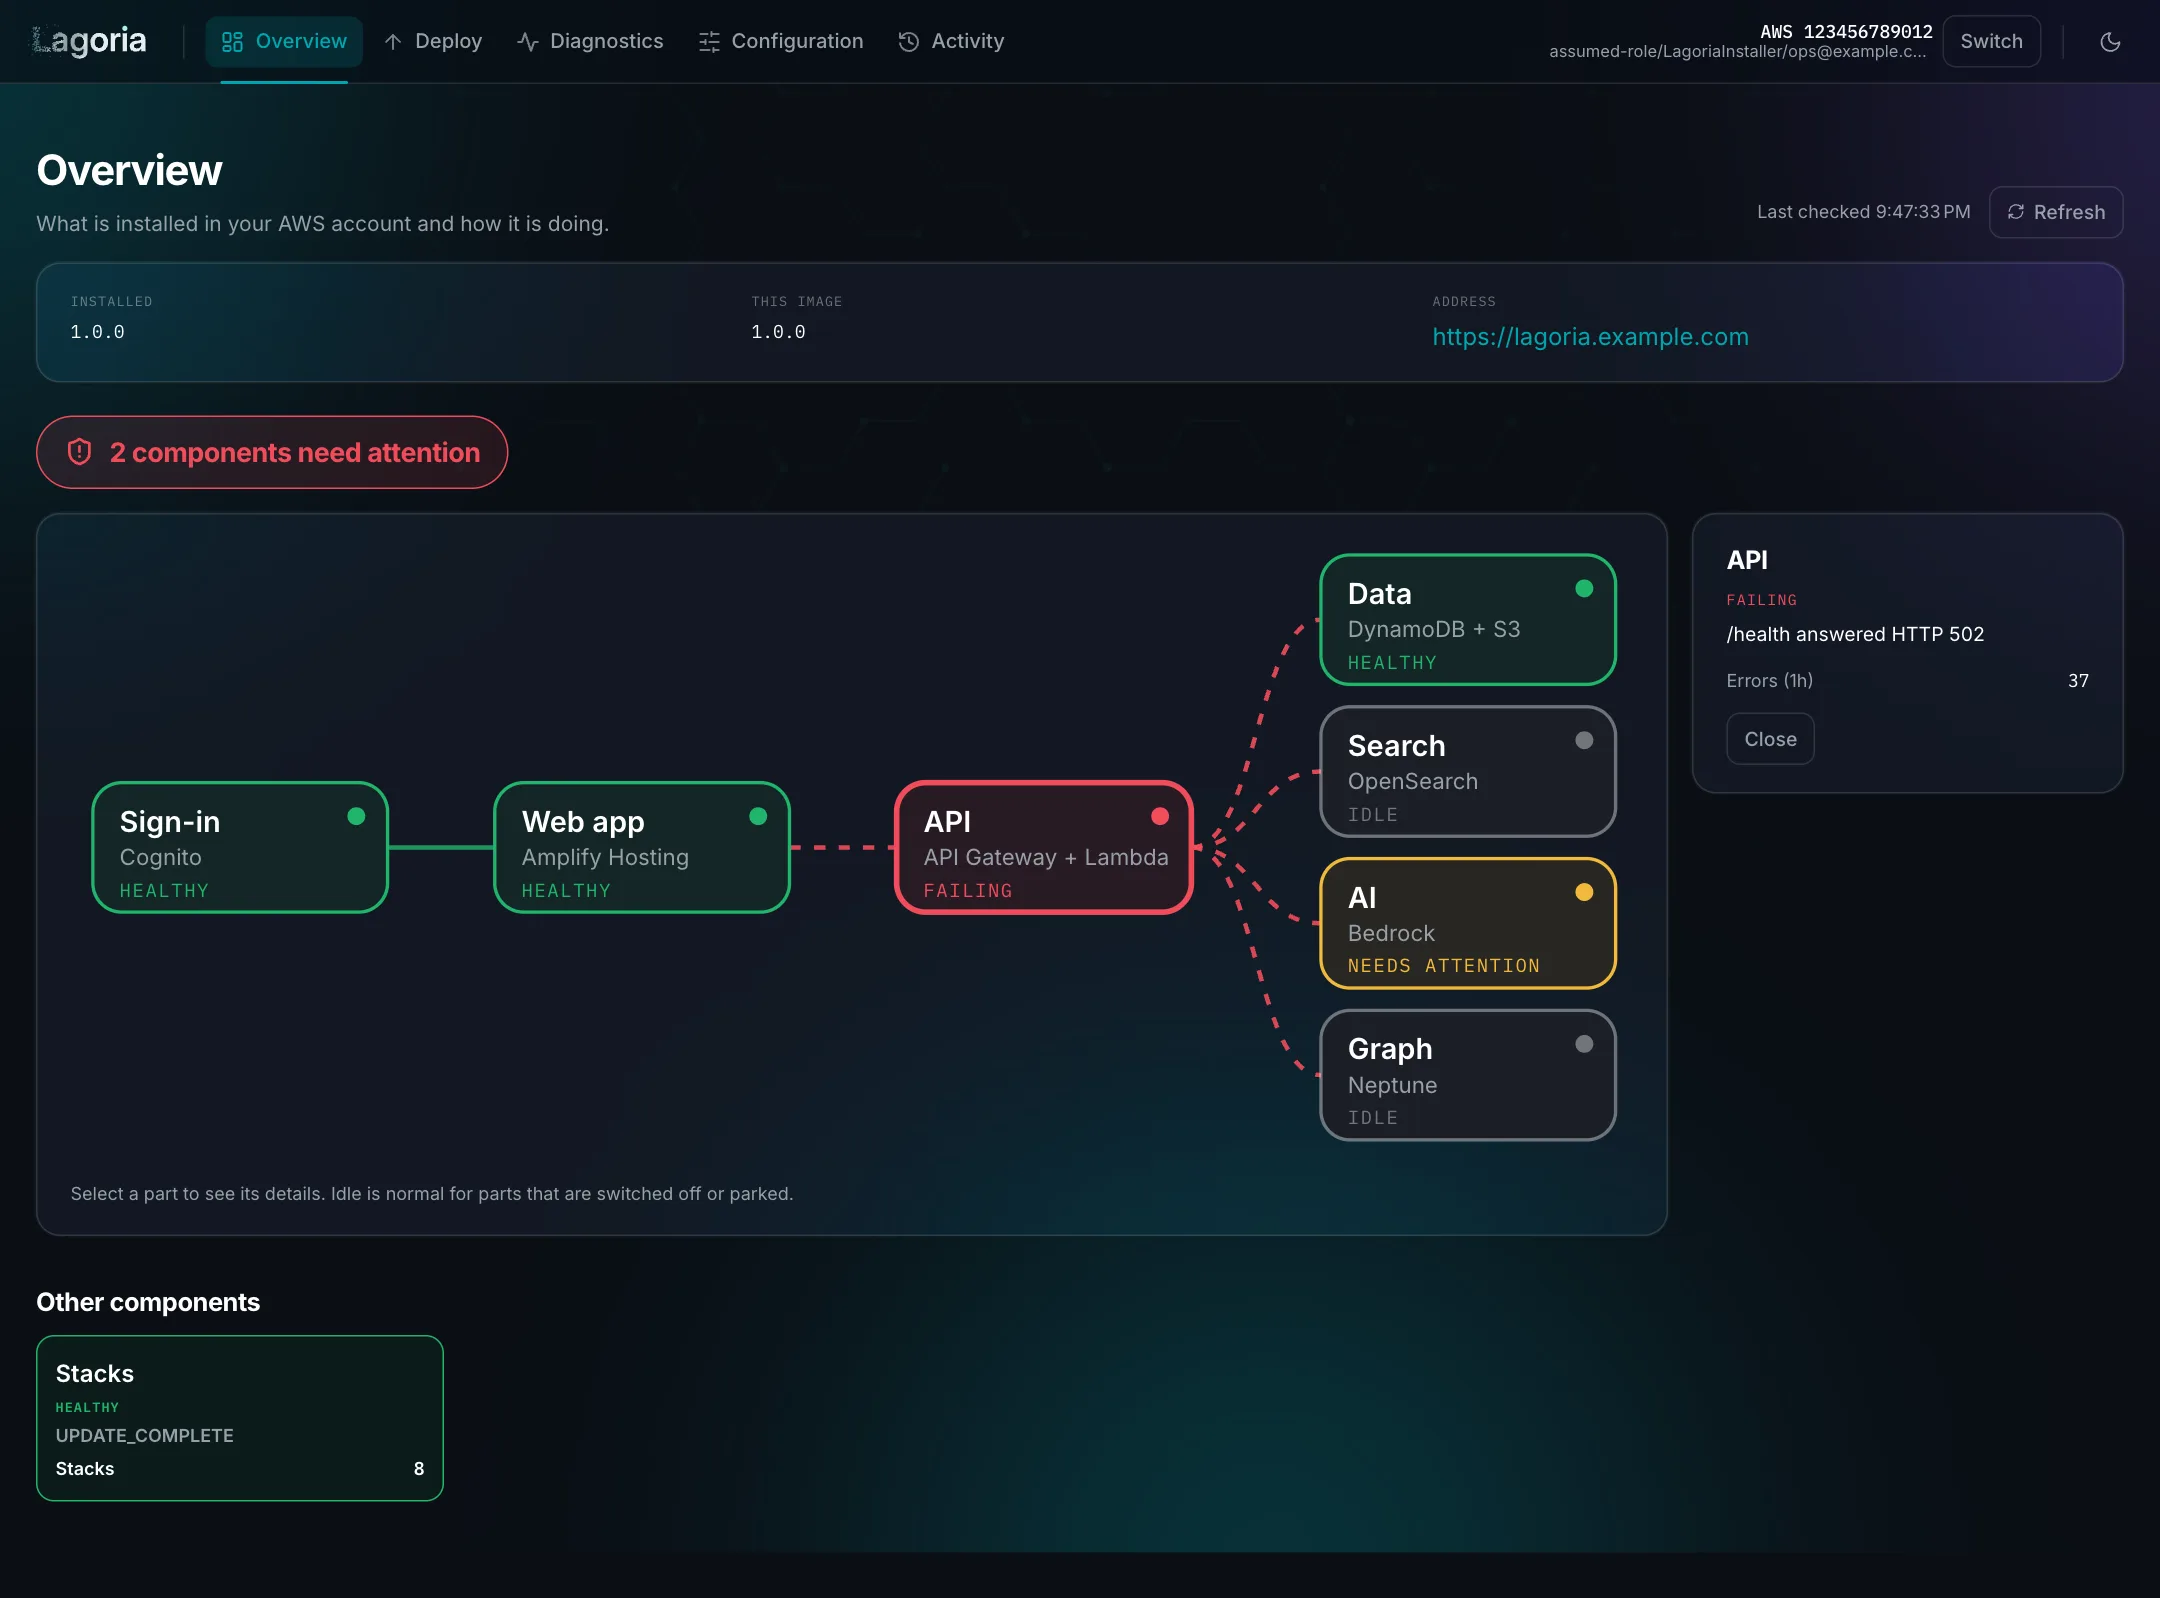Screen dimensions: 2160x1598
Task: Click the UPDATE_COMPLETE status text
Action: [x=144, y=1435]
